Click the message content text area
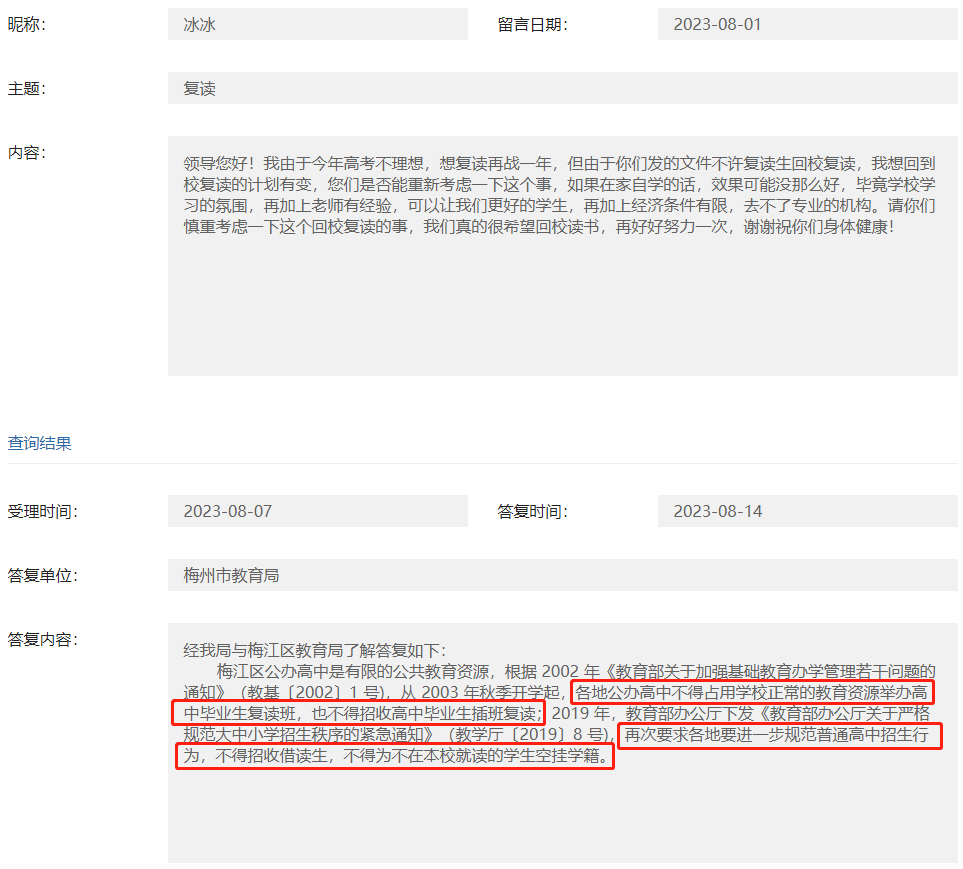 coord(563,255)
